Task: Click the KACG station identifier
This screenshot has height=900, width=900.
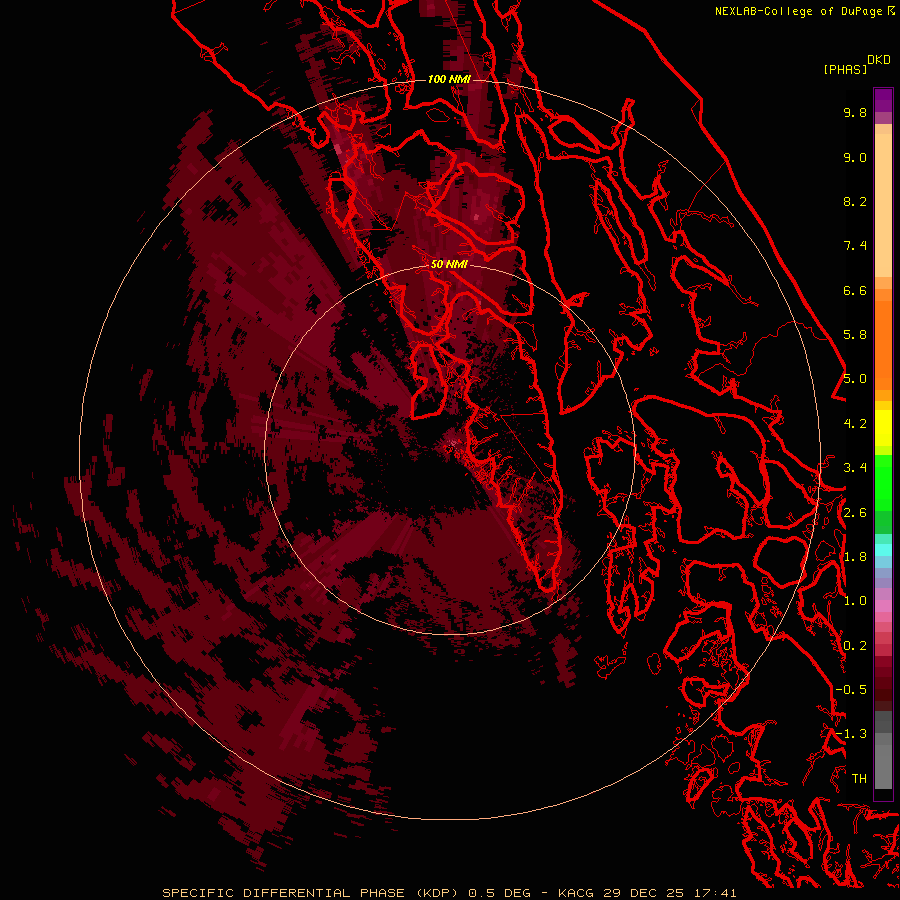Action: tap(577, 893)
